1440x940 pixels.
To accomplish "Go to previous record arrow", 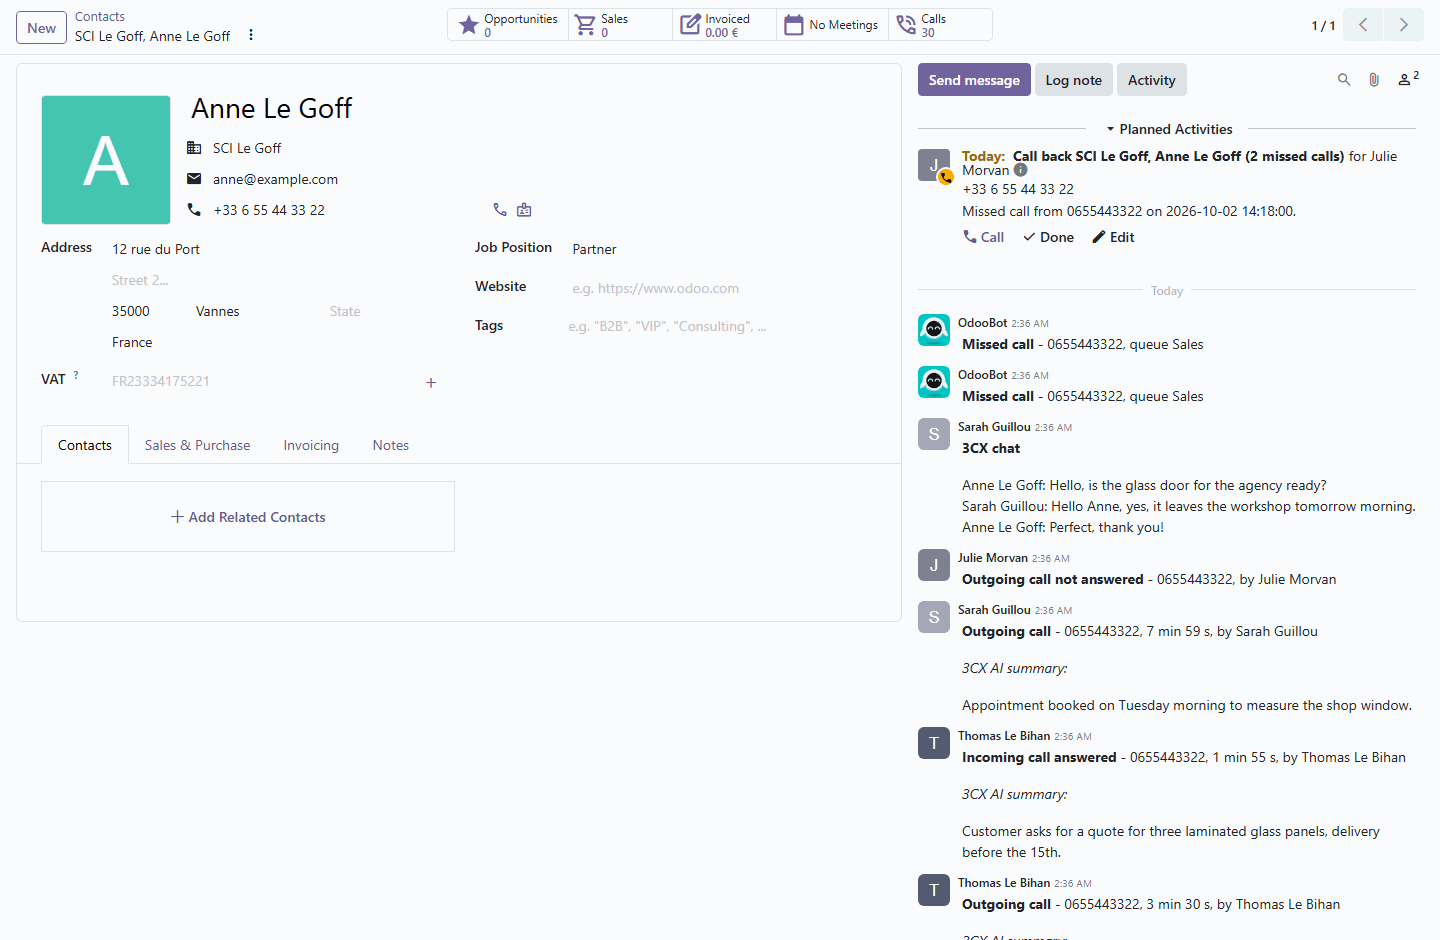I will pyautogui.click(x=1363, y=25).
